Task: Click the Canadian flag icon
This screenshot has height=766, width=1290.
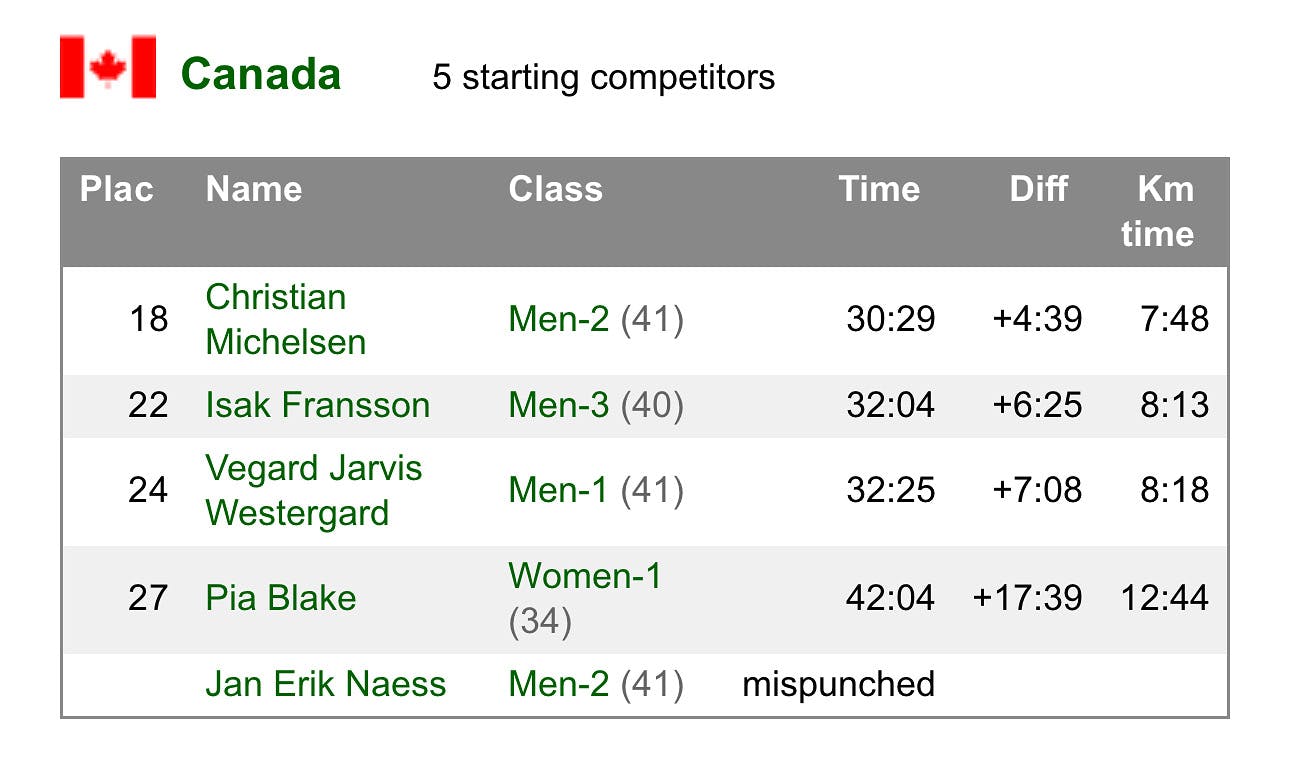Action: click(108, 67)
